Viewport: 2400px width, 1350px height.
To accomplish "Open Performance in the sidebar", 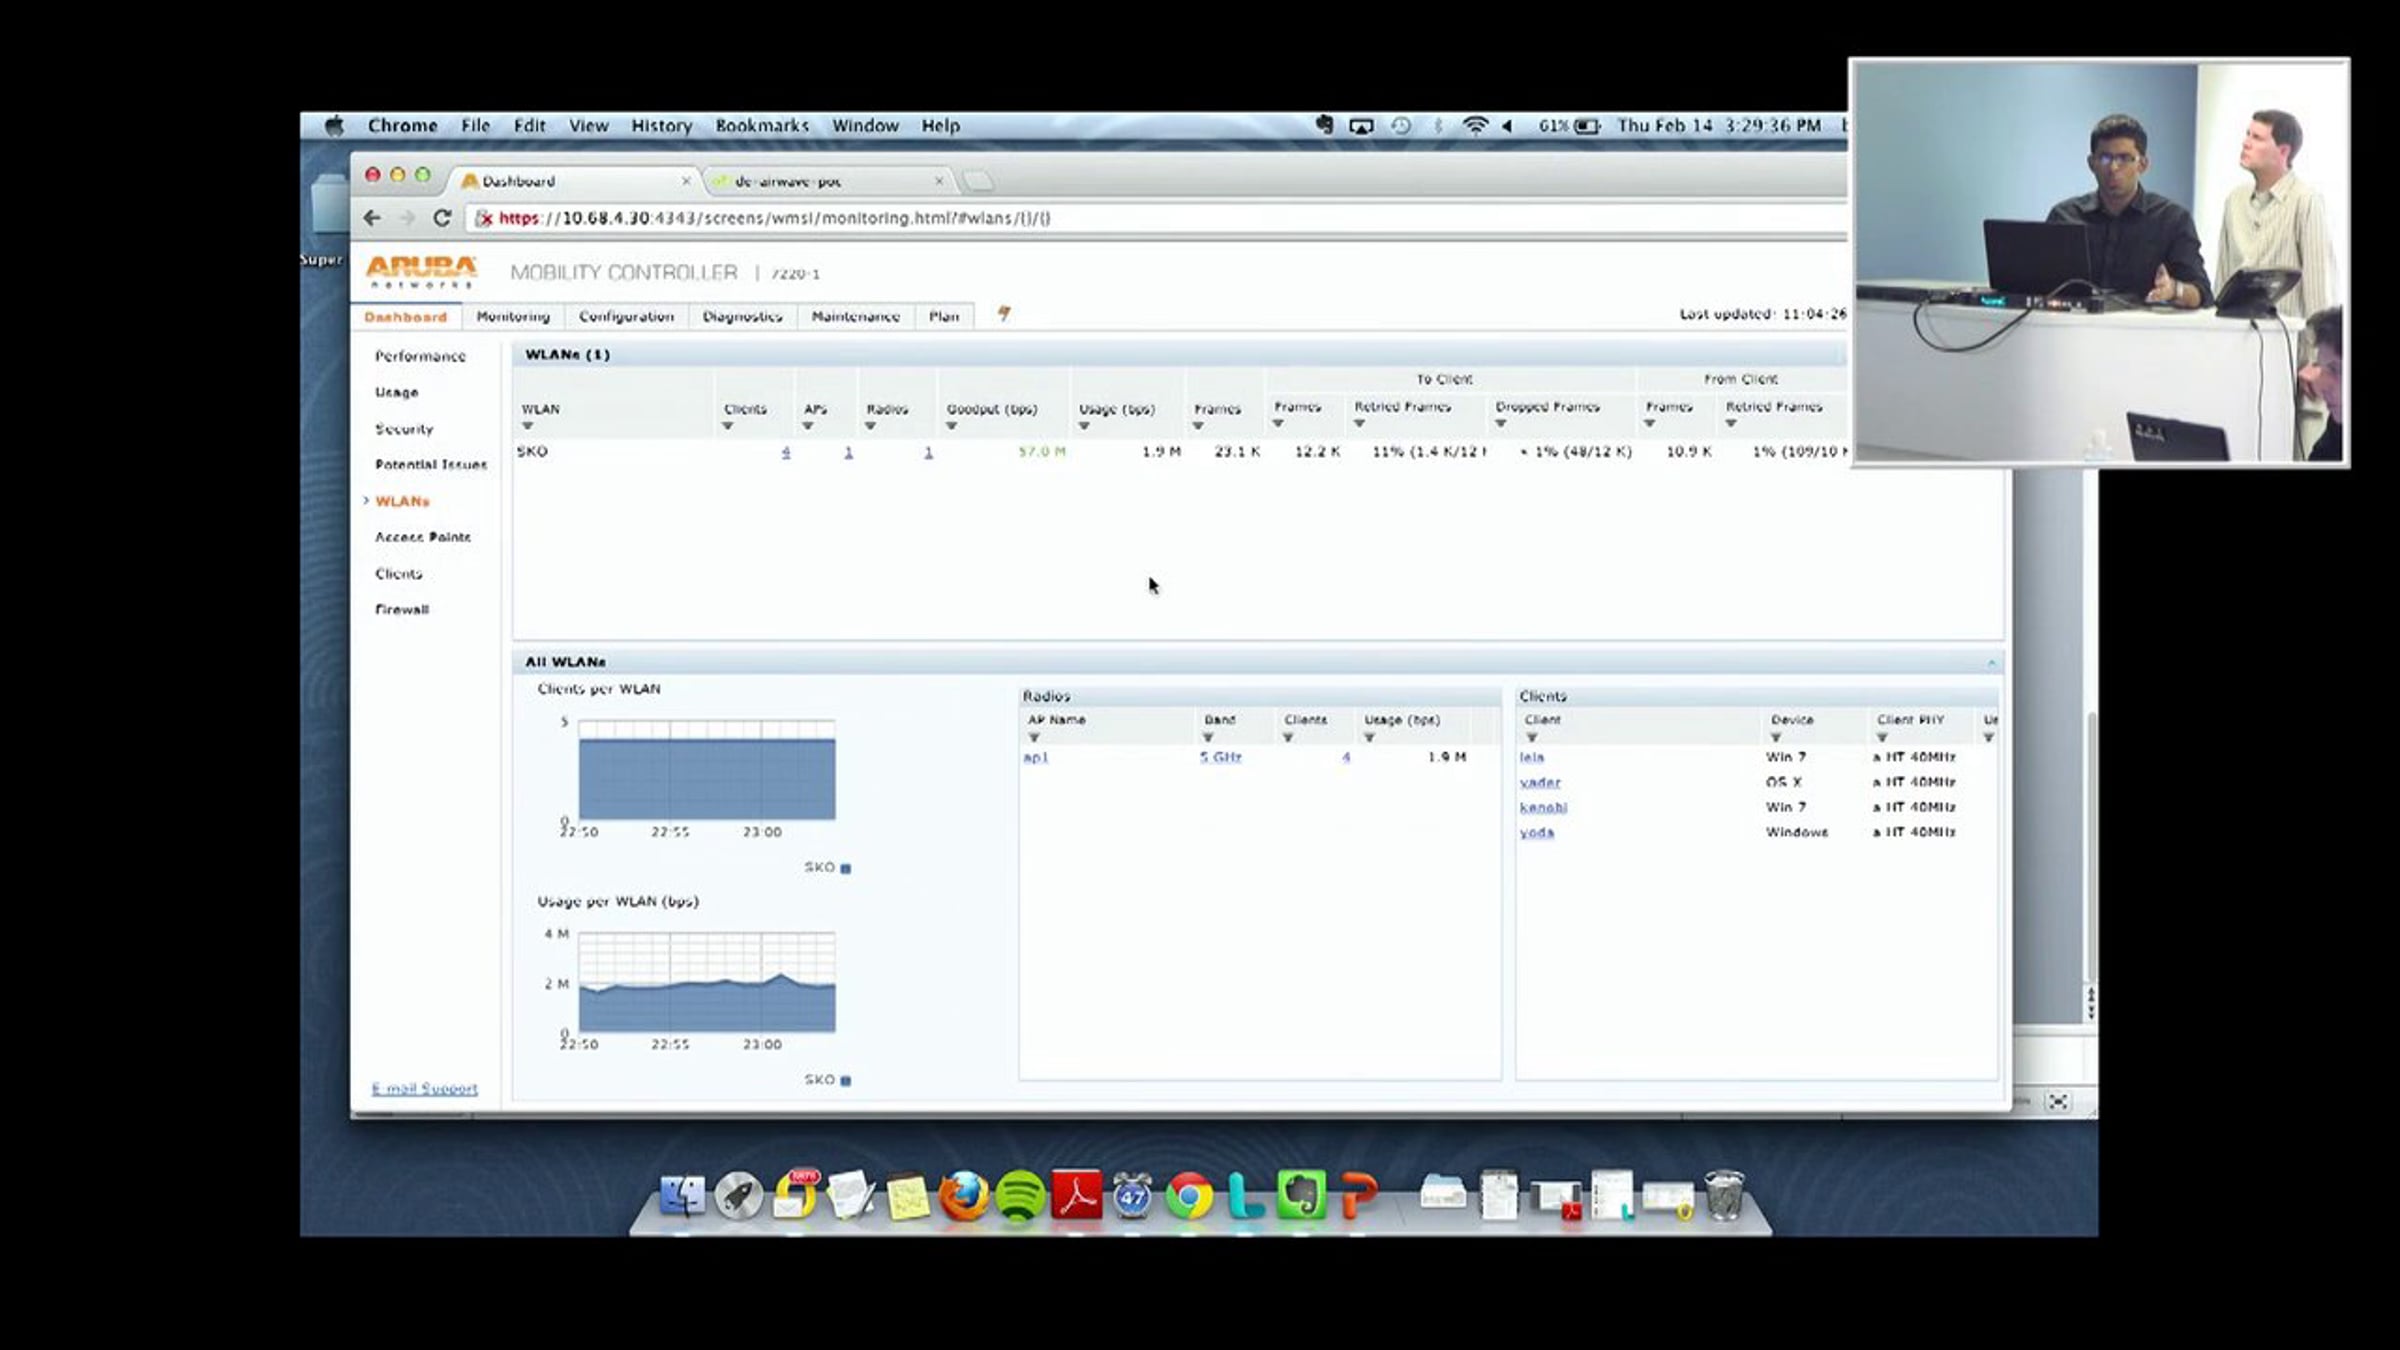I will point(420,356).
